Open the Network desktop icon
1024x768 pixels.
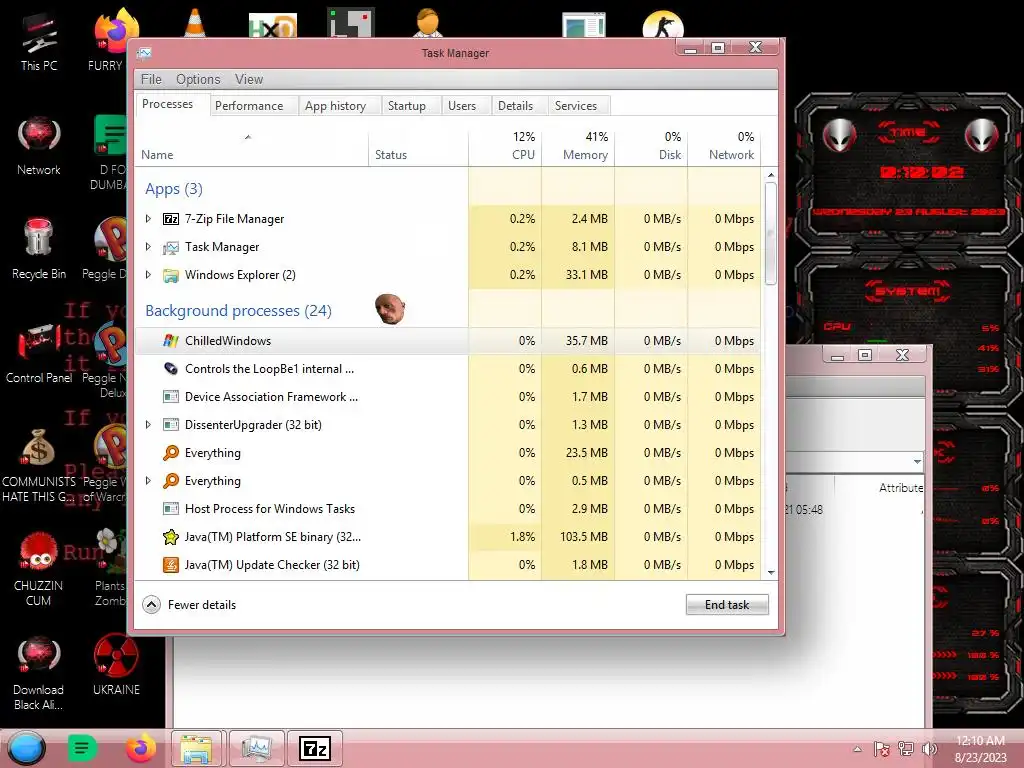(39, 146)
